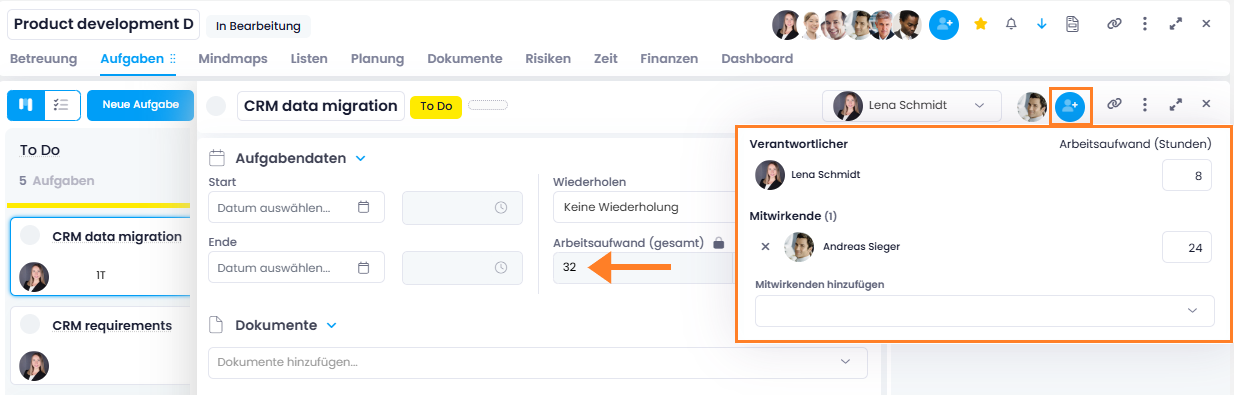
Task: Click the Ende time clock field
Action: tap(462, 267)
